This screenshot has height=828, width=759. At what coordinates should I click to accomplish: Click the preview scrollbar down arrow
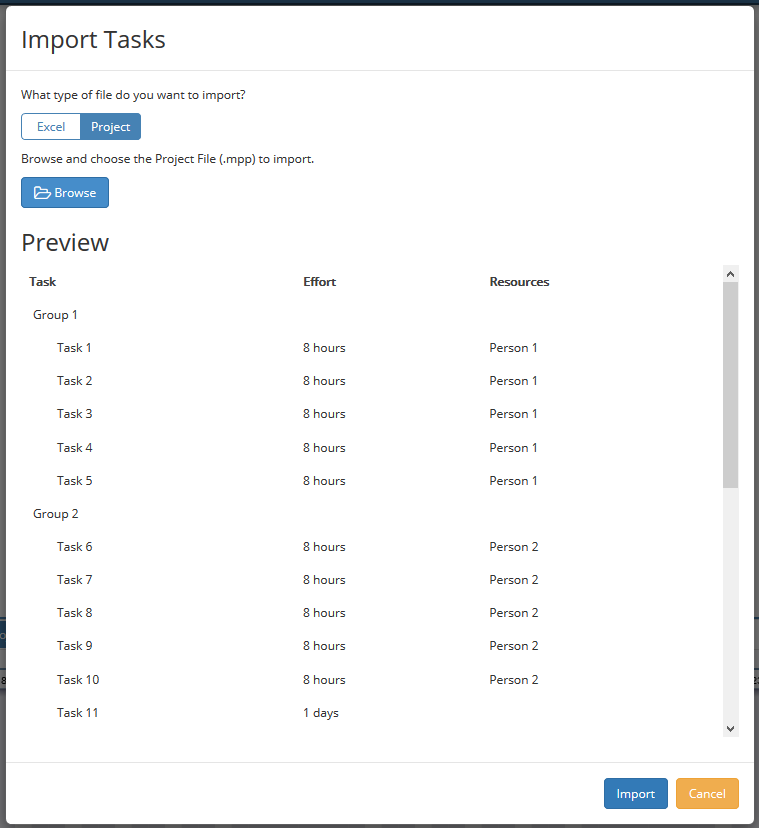[x=730, y=729]
